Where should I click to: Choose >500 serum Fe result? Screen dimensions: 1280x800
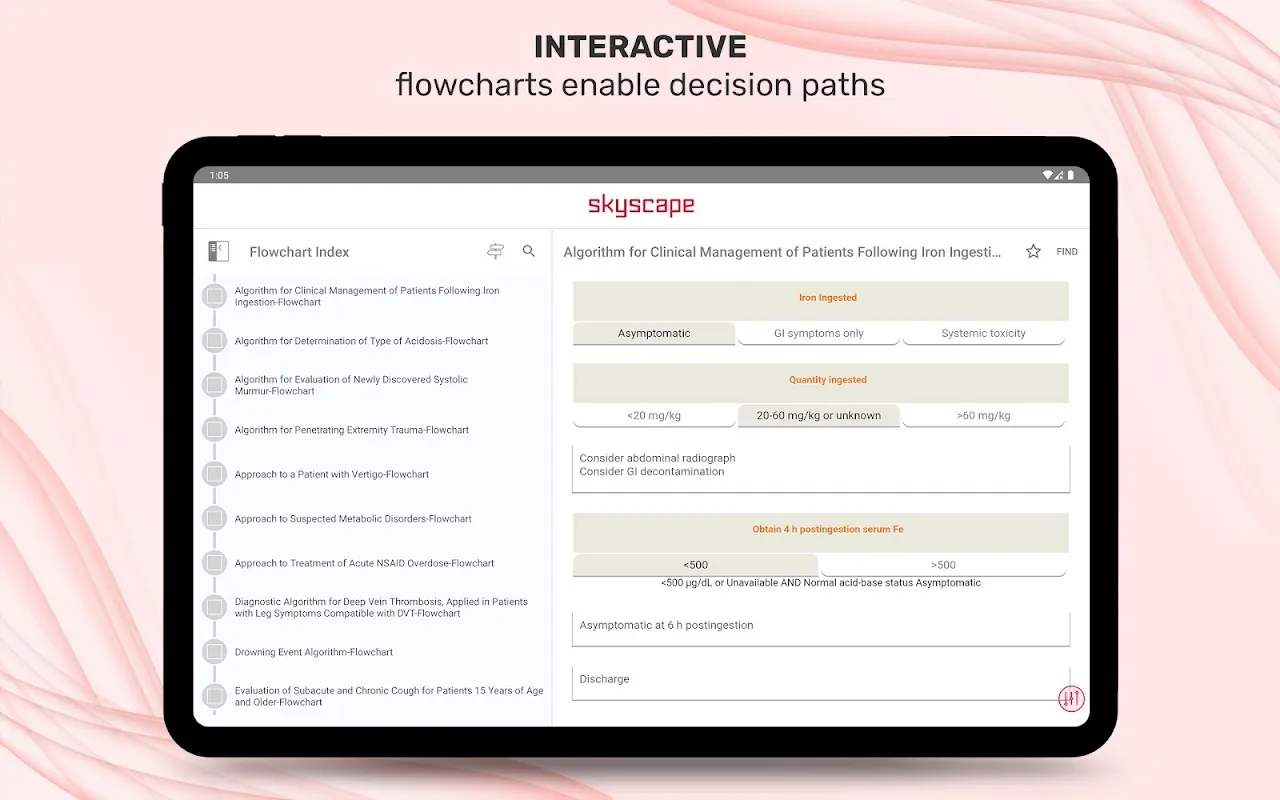(943, 565)
